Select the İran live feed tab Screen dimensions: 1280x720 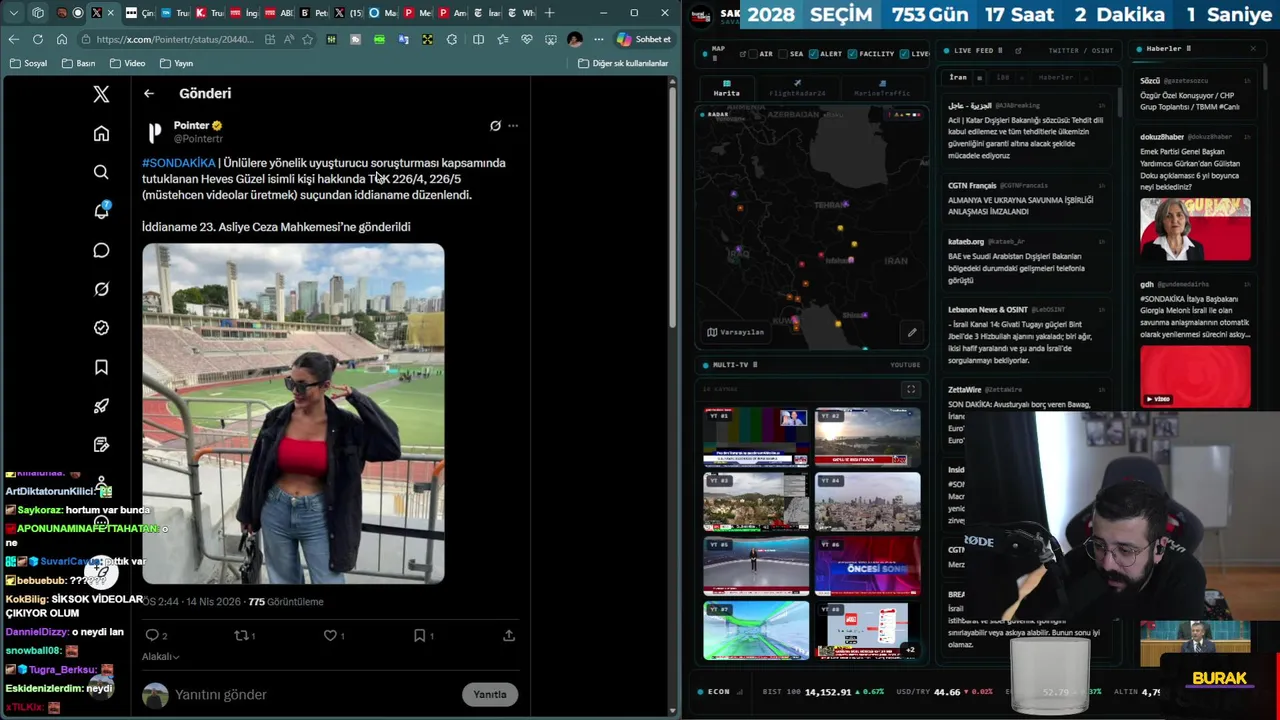958,77
